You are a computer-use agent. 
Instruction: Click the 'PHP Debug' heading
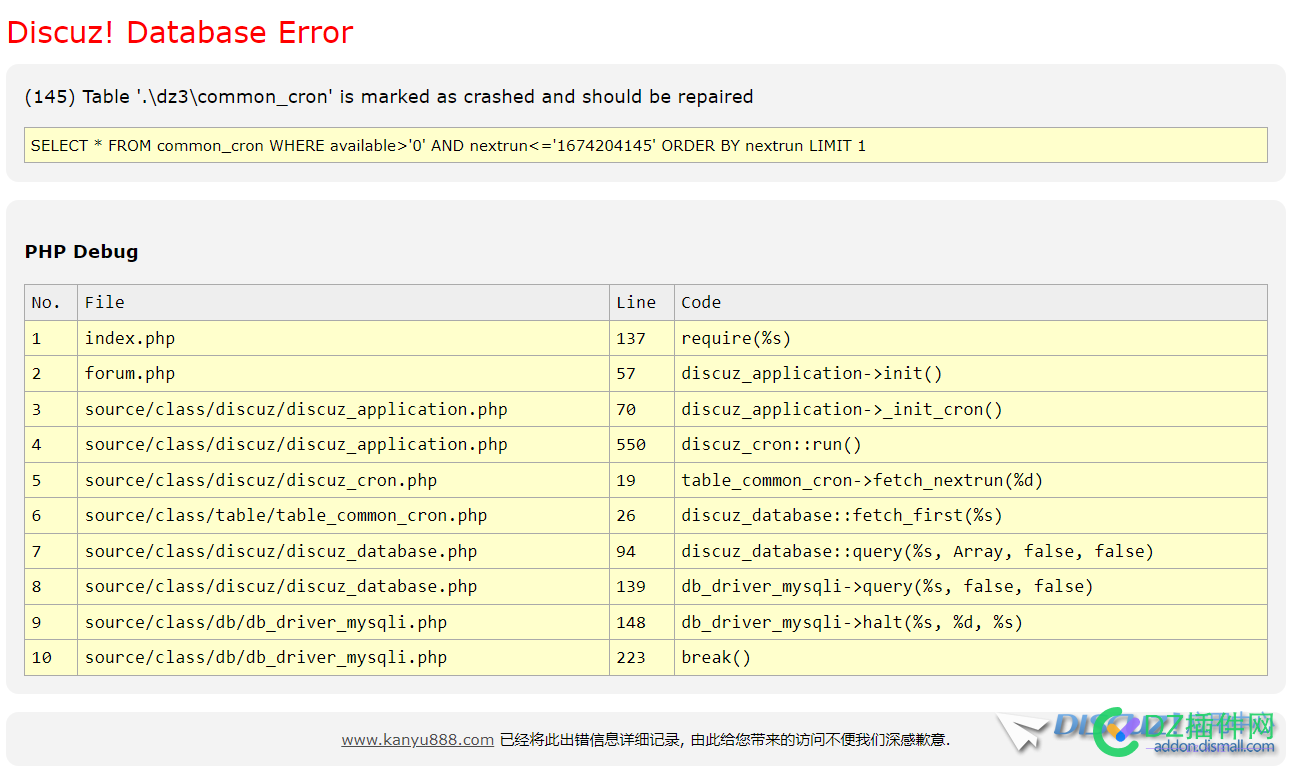click(82, 251)
